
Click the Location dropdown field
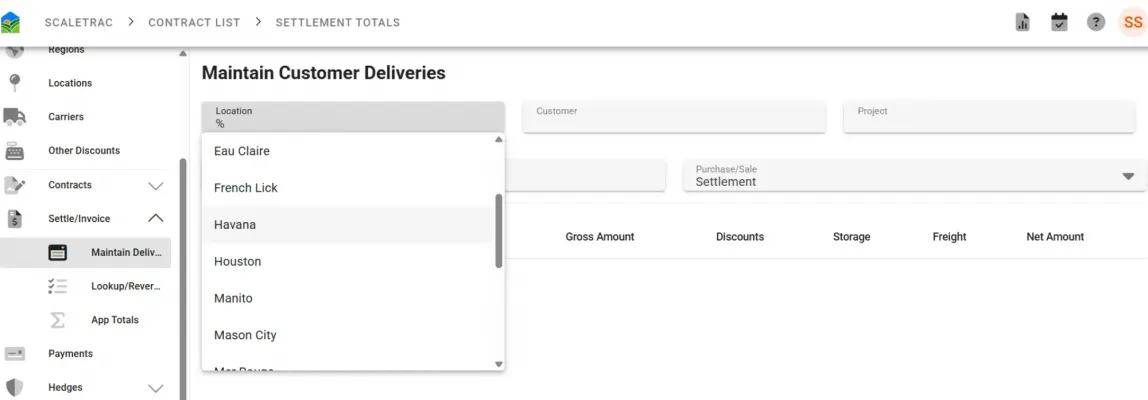click(353, 117)
